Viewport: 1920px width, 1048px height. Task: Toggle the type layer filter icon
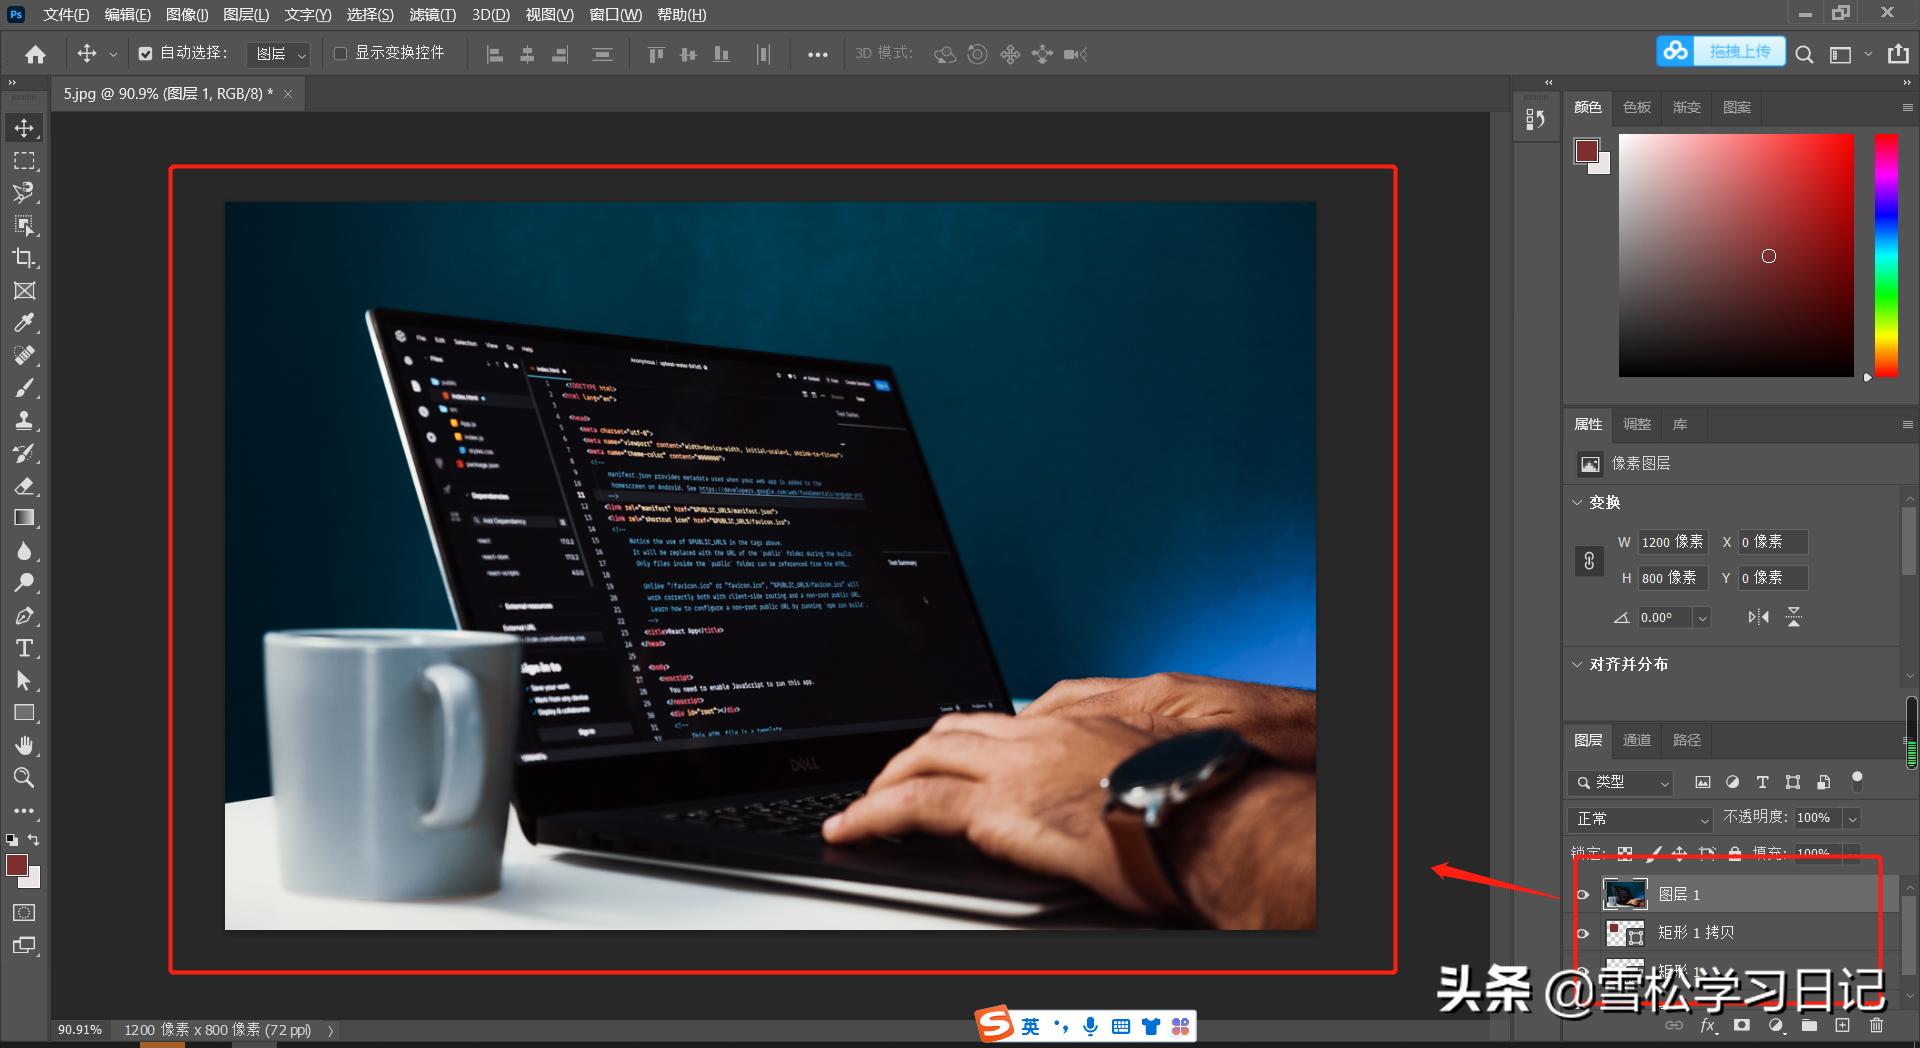(1762, 782)
